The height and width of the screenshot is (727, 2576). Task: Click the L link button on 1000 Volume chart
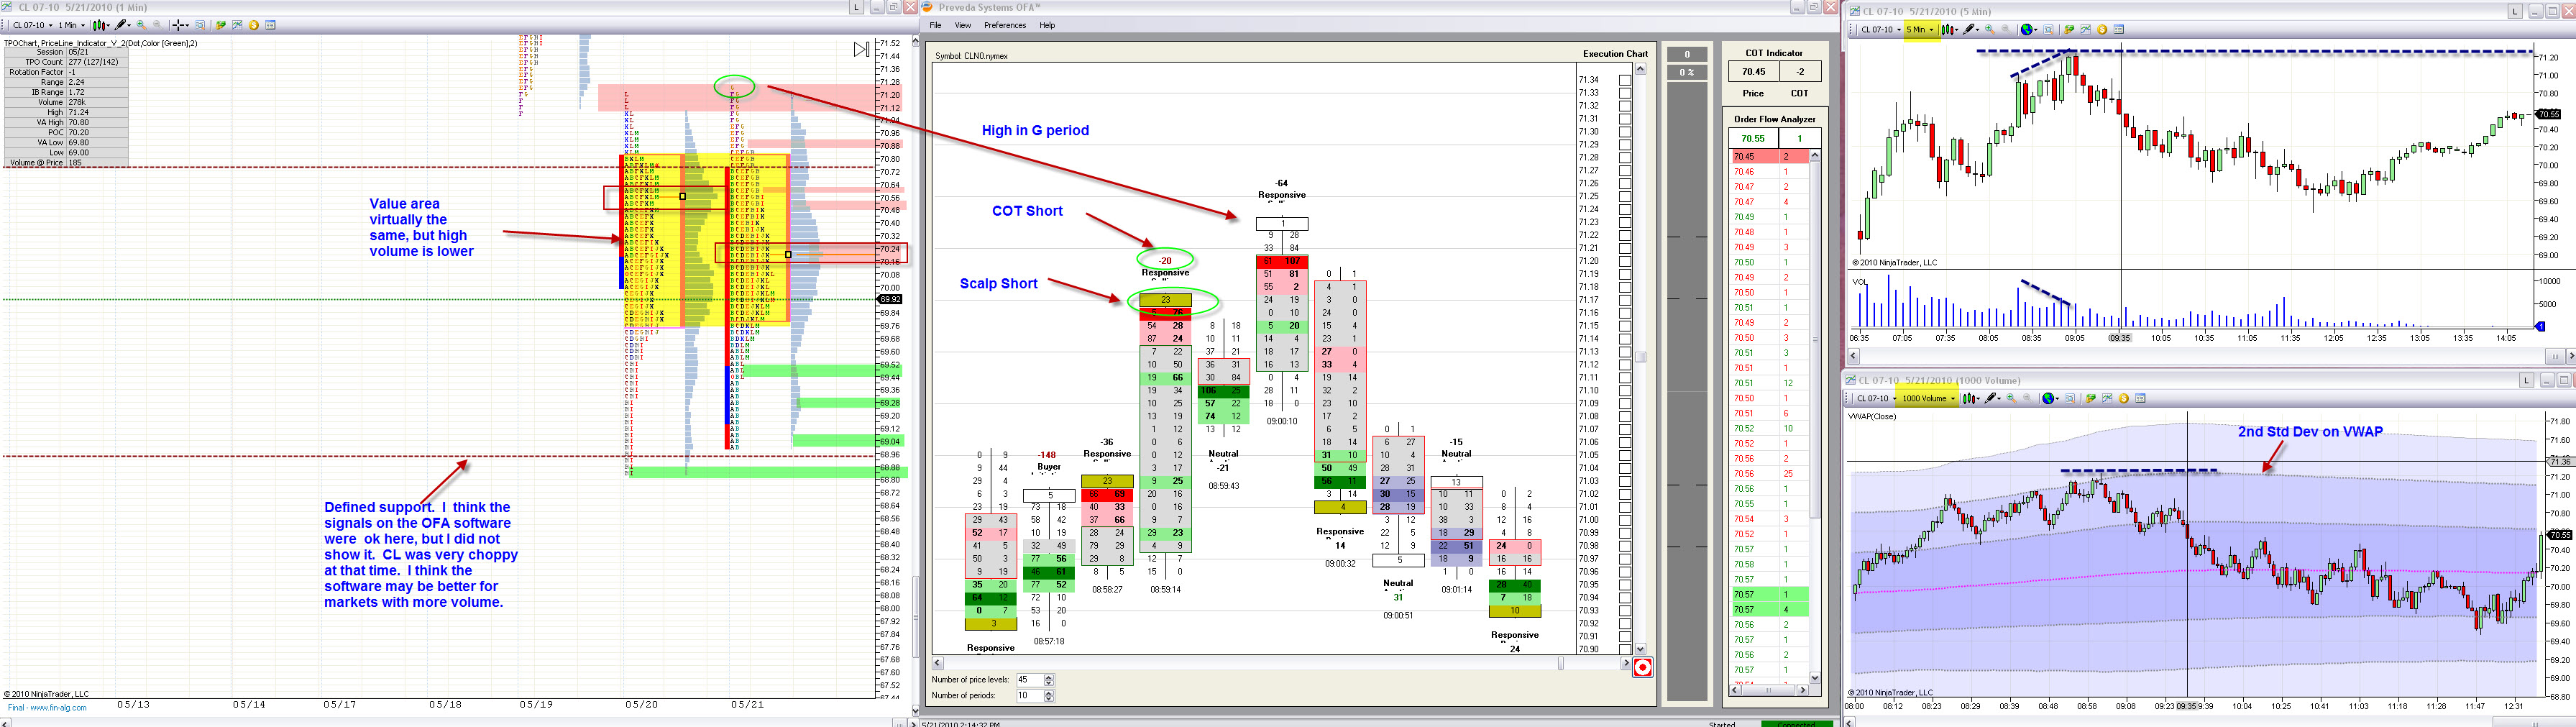click(x=2526, y=380)
